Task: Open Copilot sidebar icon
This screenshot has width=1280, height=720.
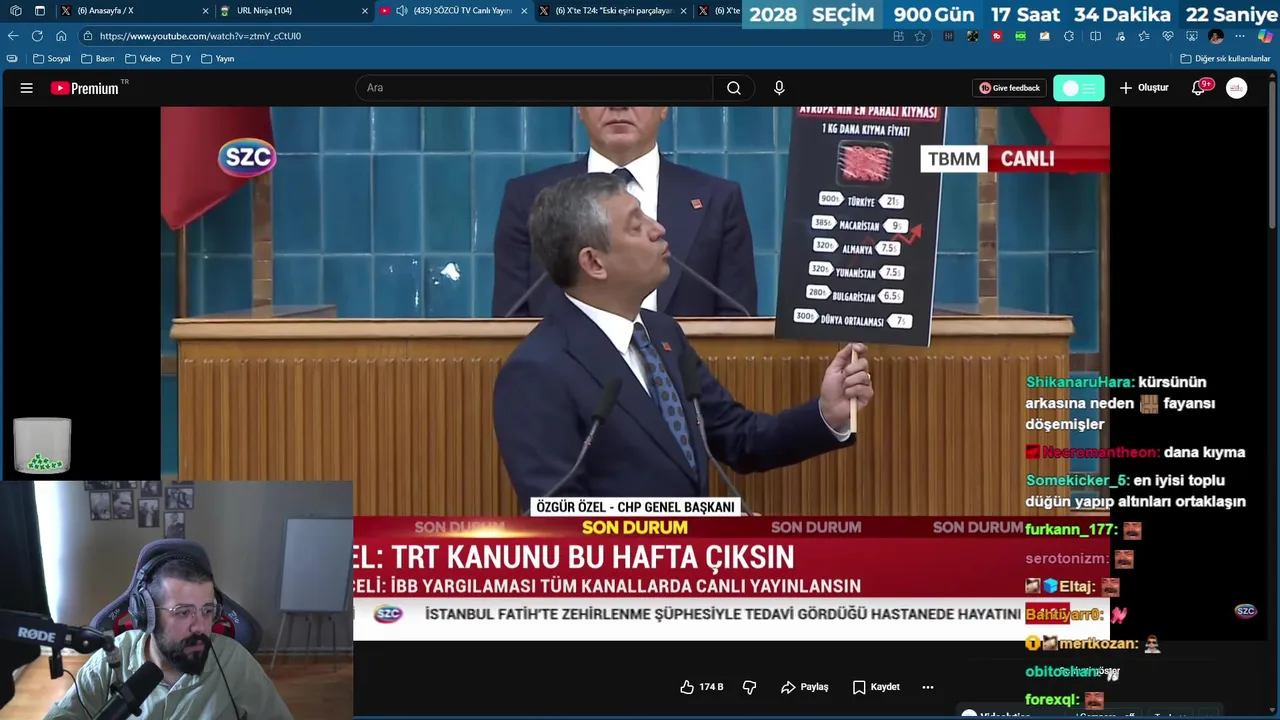Action: (1265, 36)
